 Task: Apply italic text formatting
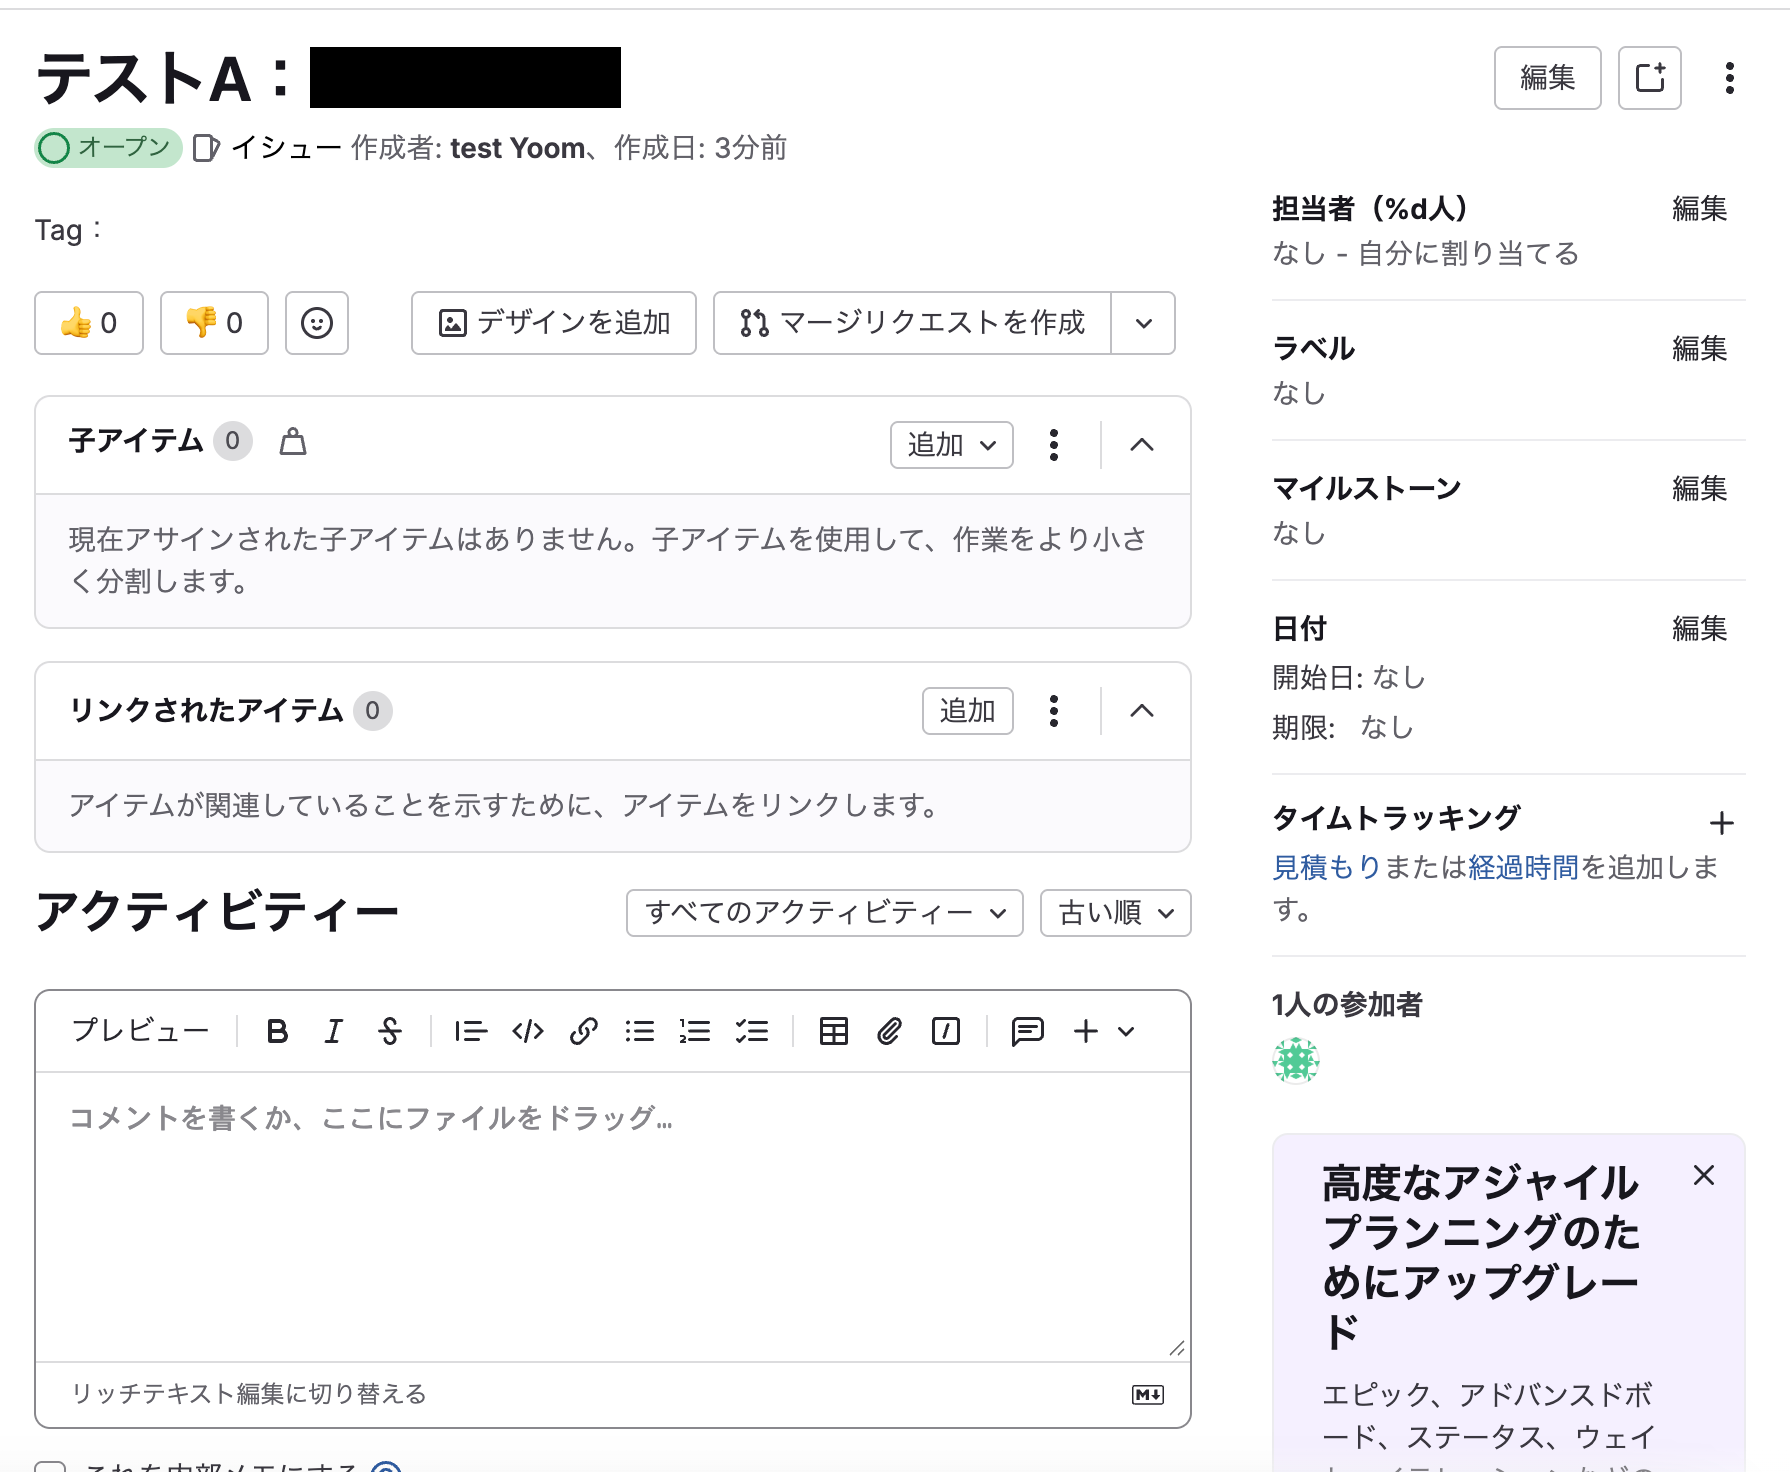tap(333, 1031)
